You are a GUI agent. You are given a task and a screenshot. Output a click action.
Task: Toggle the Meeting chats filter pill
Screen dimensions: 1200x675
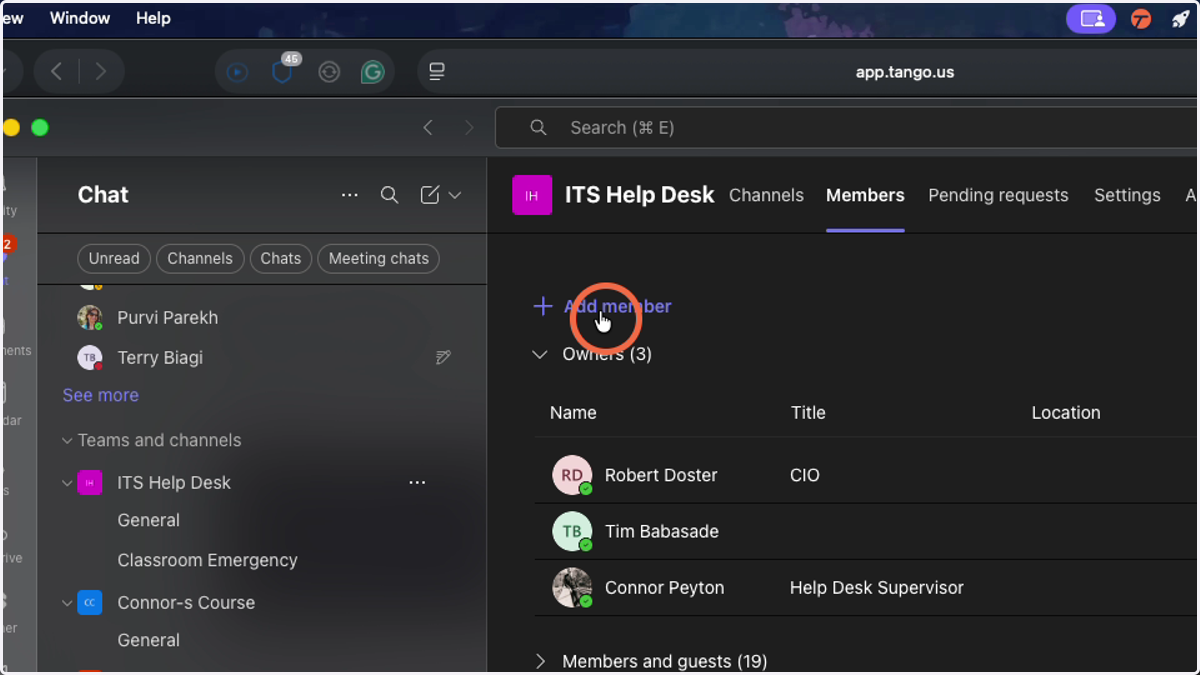(378, 258)
